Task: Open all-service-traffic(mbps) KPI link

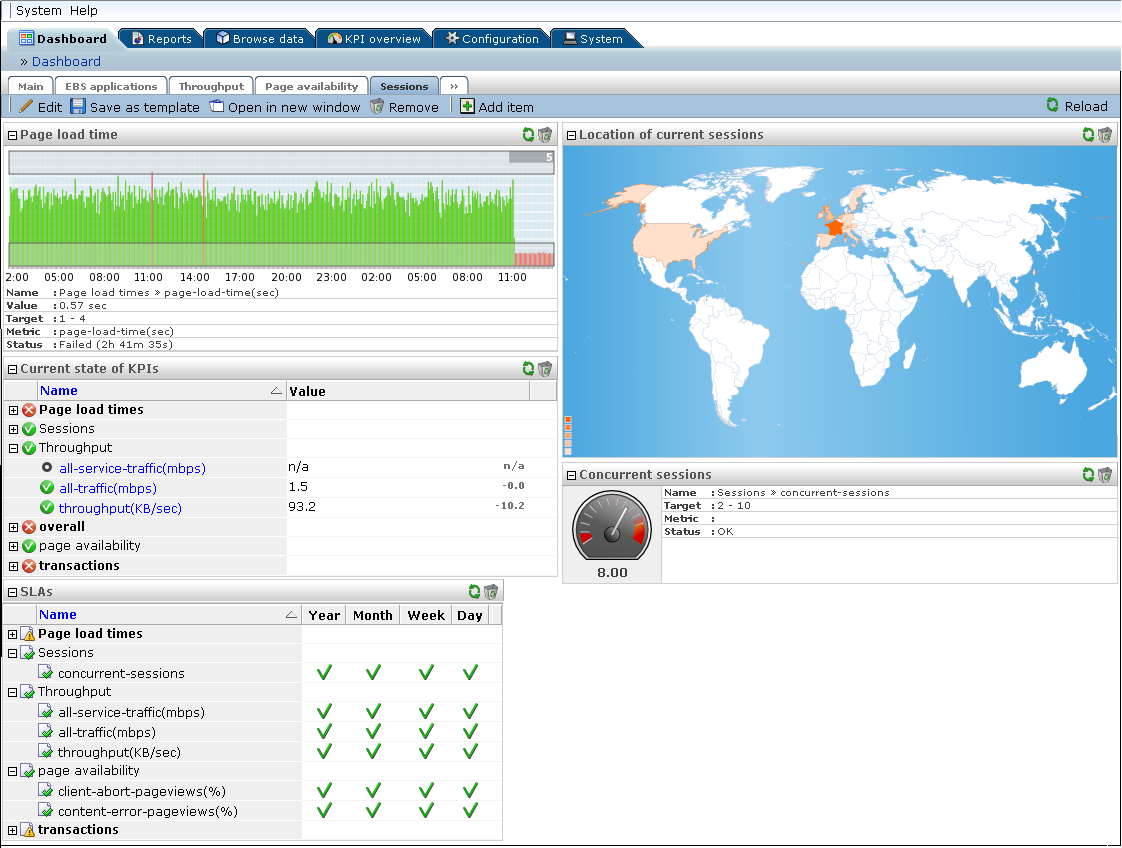Action: tap(132, 469)
